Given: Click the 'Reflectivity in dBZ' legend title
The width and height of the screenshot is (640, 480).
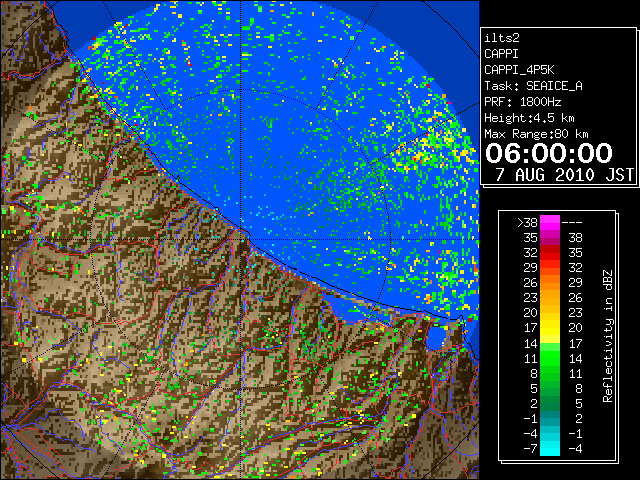Looking at the screenshot, I should click(608, 336).
